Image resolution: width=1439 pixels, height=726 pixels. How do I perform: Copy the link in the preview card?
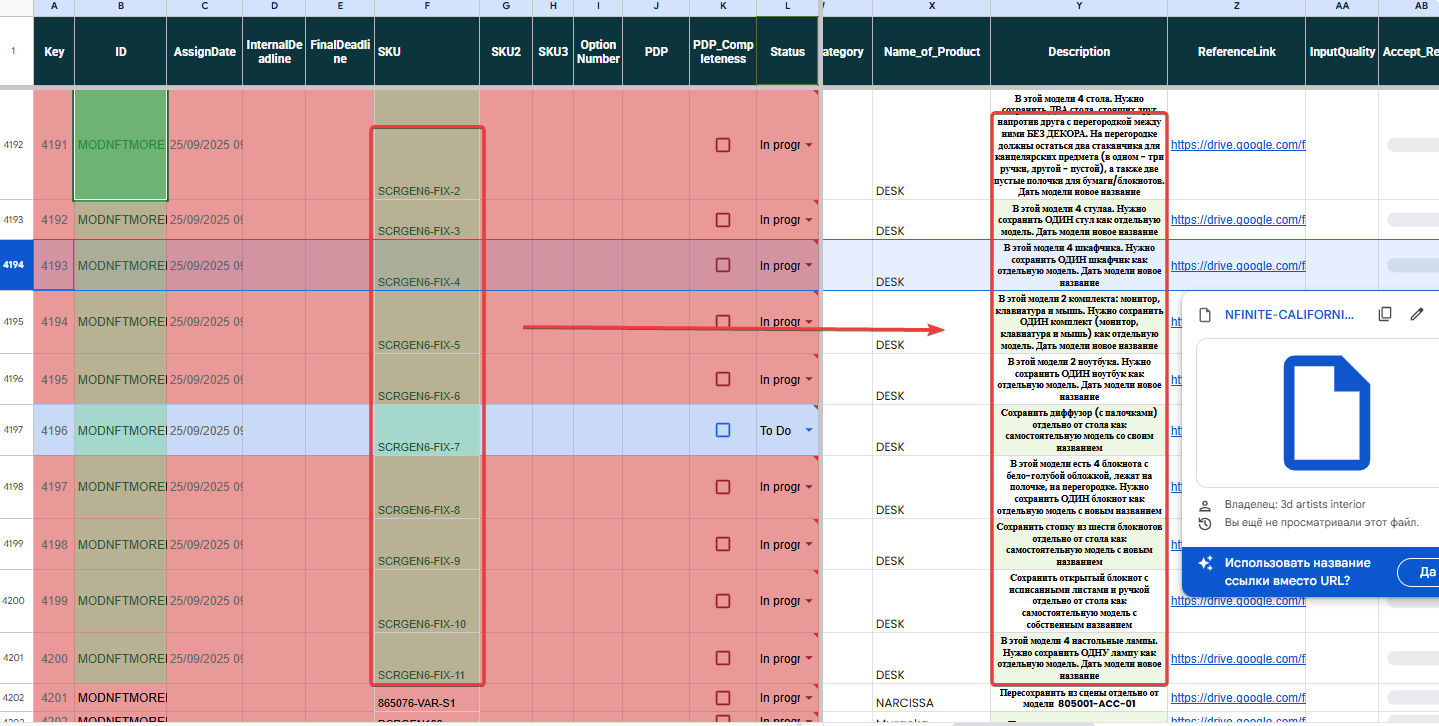pyautogui.click(x=1385, y=314)
